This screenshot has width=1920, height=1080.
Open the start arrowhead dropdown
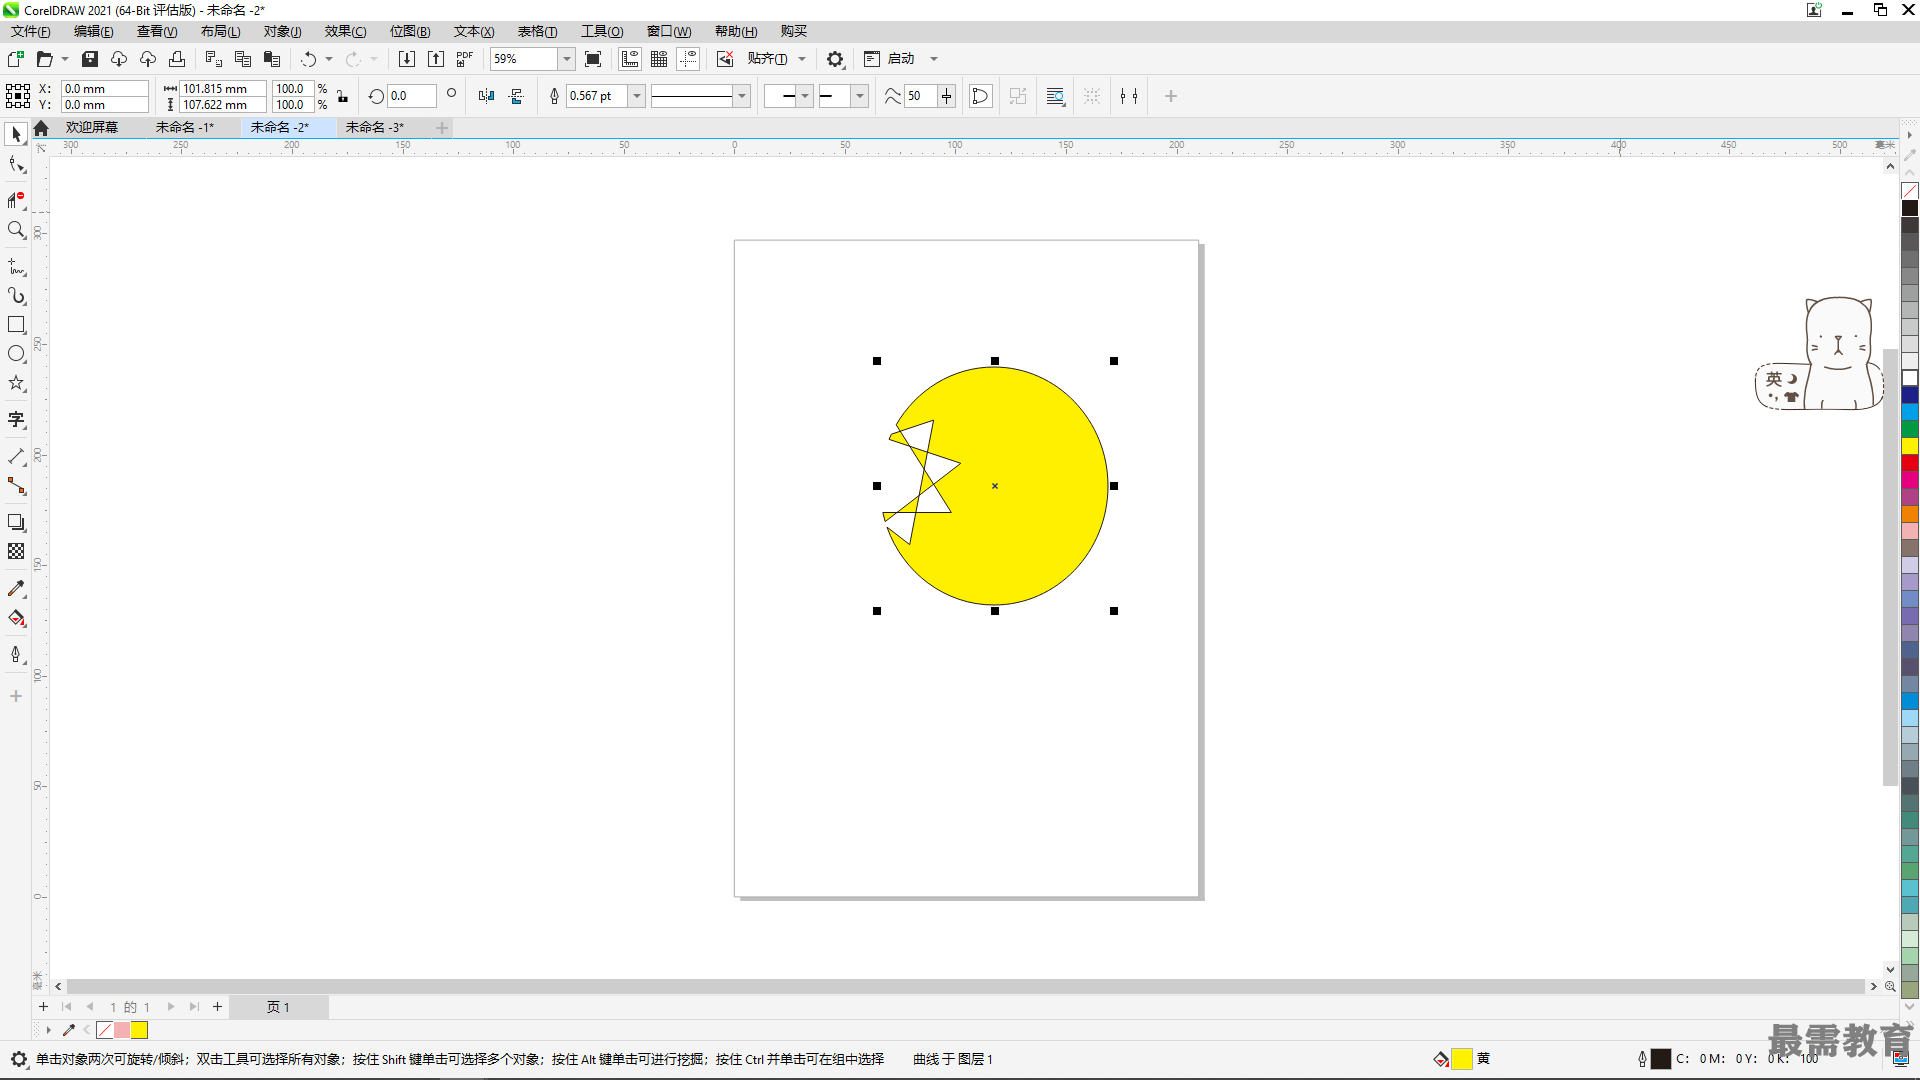[805, 96]
